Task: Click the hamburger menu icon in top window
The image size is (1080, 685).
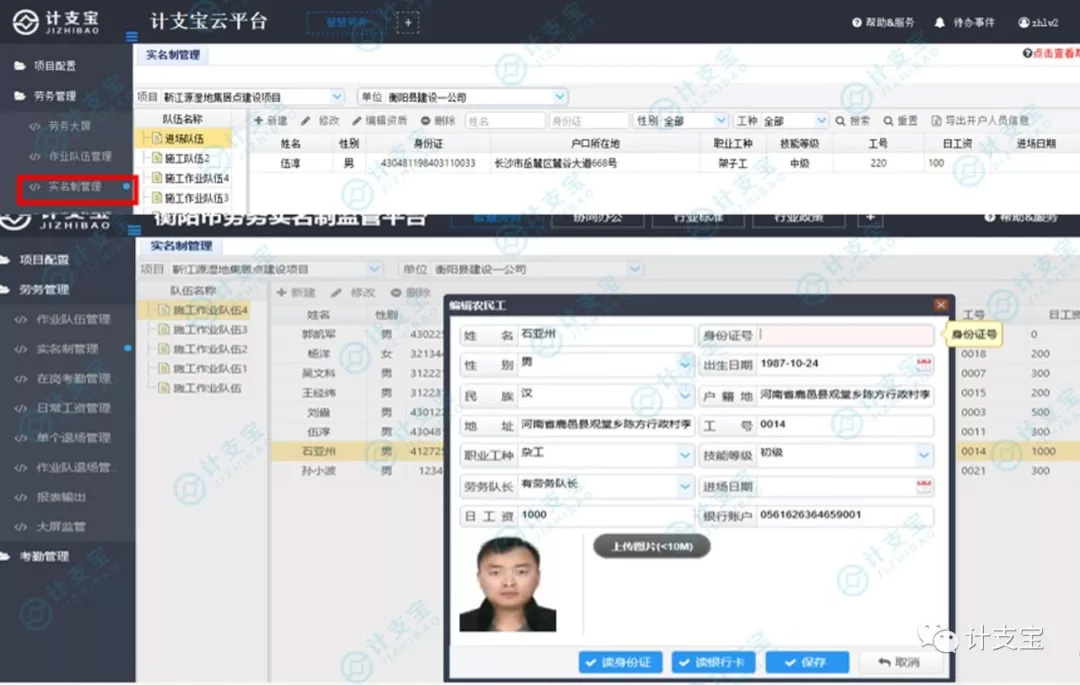Action: (132, 36)
